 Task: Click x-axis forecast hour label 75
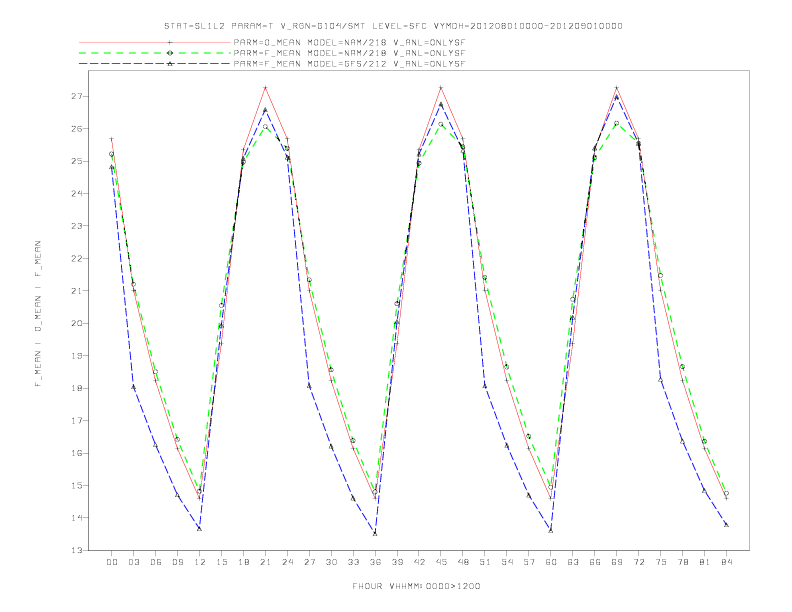tap(661, 562)
